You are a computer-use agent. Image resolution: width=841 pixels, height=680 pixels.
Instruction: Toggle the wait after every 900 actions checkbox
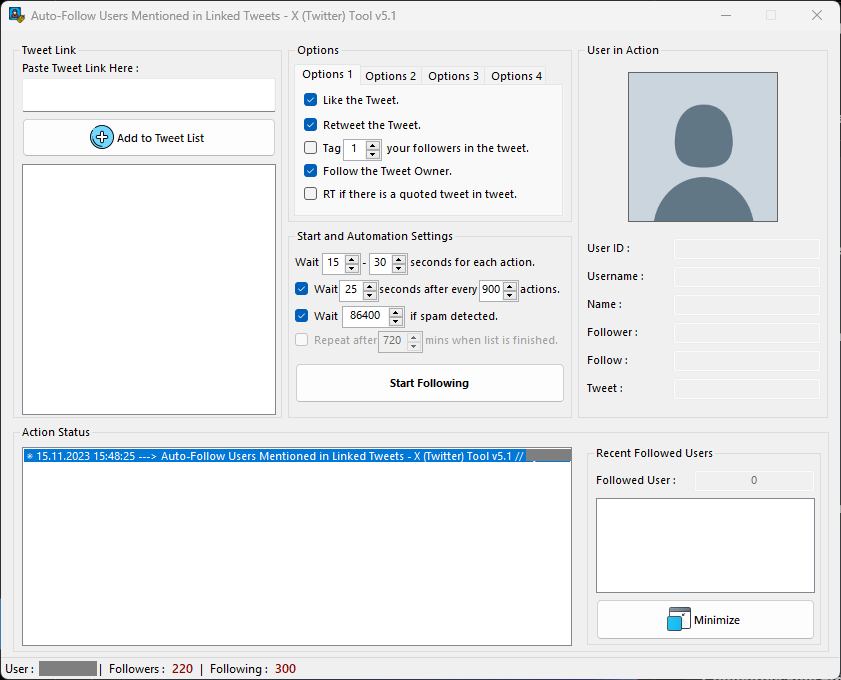[x=301, y=289]
